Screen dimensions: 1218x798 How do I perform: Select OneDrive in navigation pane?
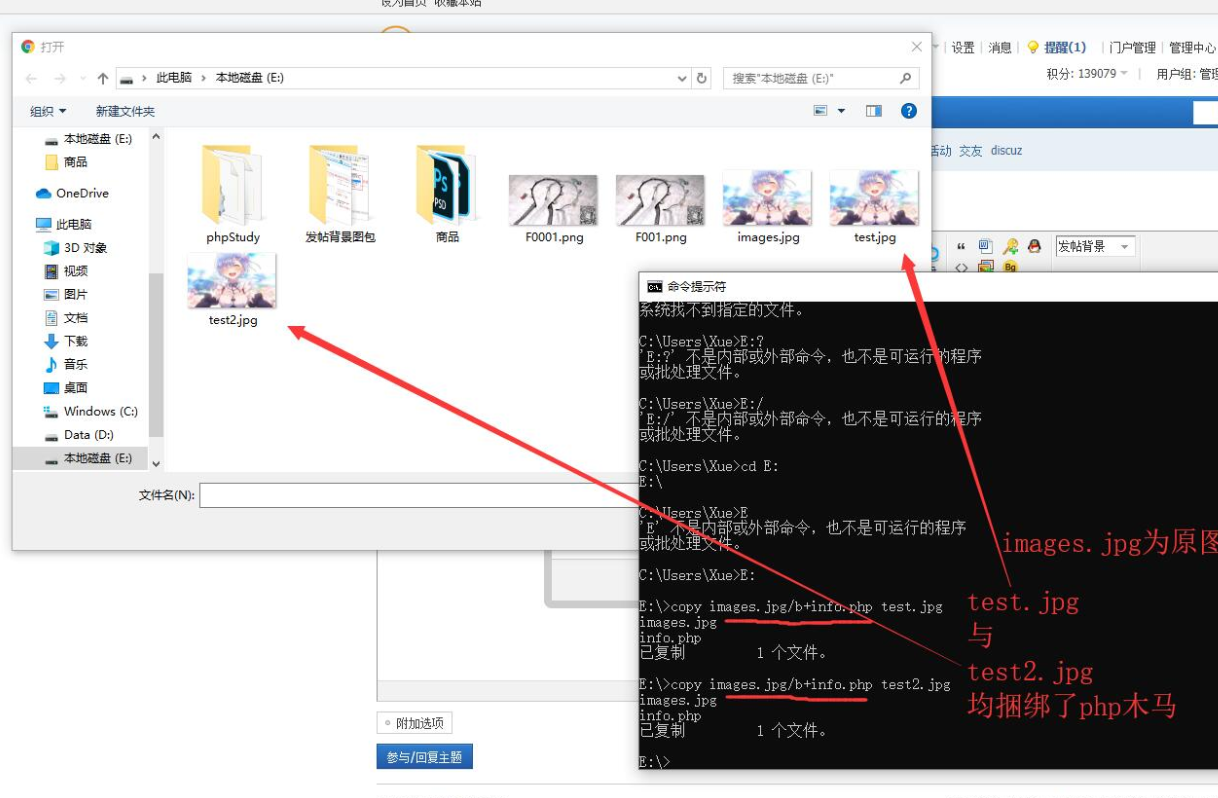pyautogui.click(x=72, y=193)
